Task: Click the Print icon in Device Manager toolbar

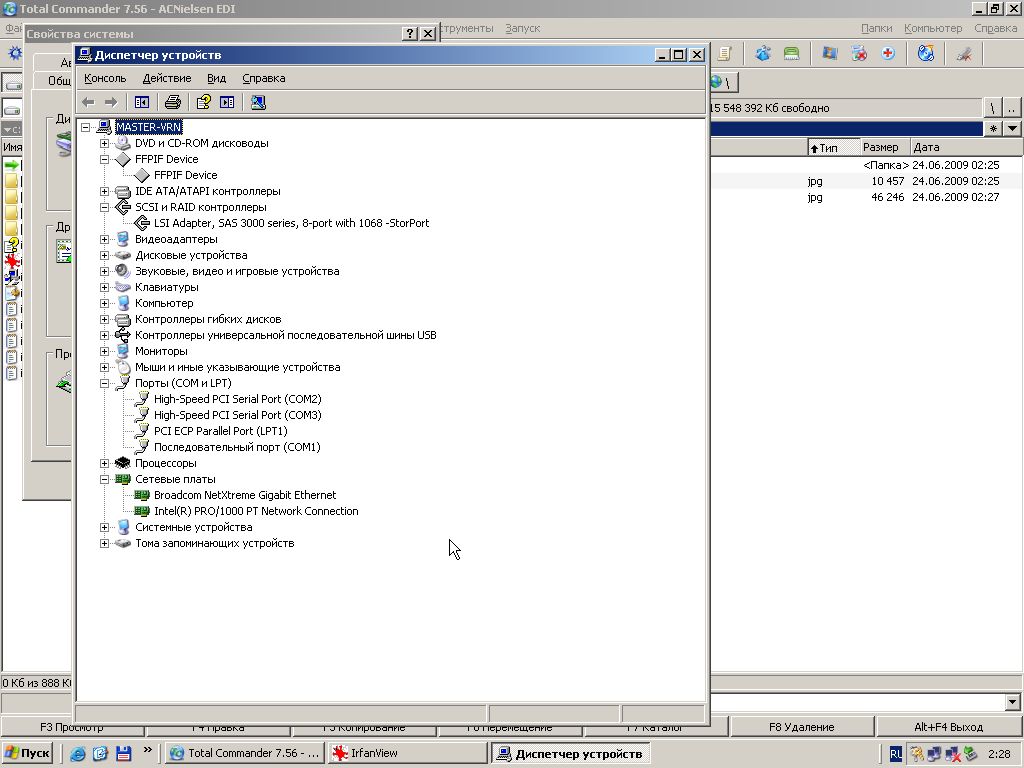Action: coord(172,102)
